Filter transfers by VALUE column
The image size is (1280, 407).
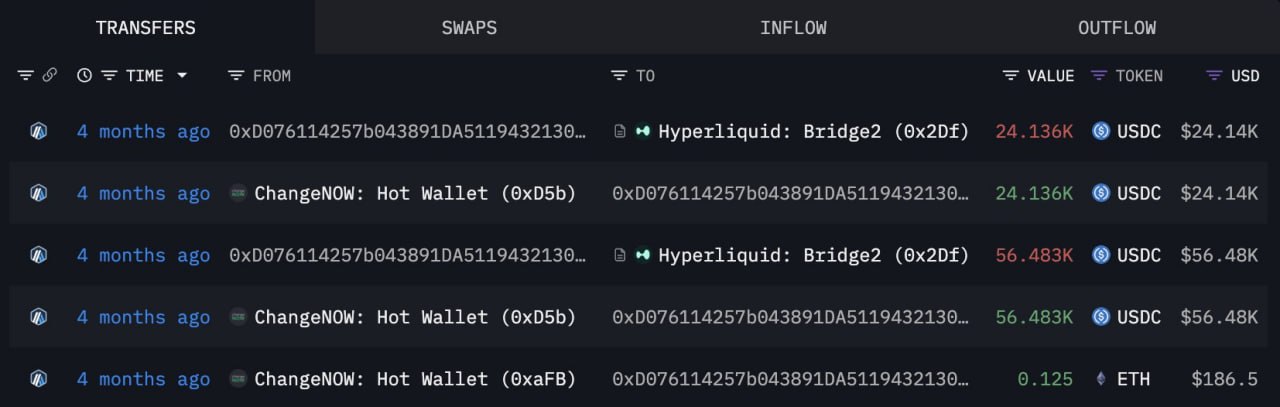pyautogui.click(x=1011, y=76)
